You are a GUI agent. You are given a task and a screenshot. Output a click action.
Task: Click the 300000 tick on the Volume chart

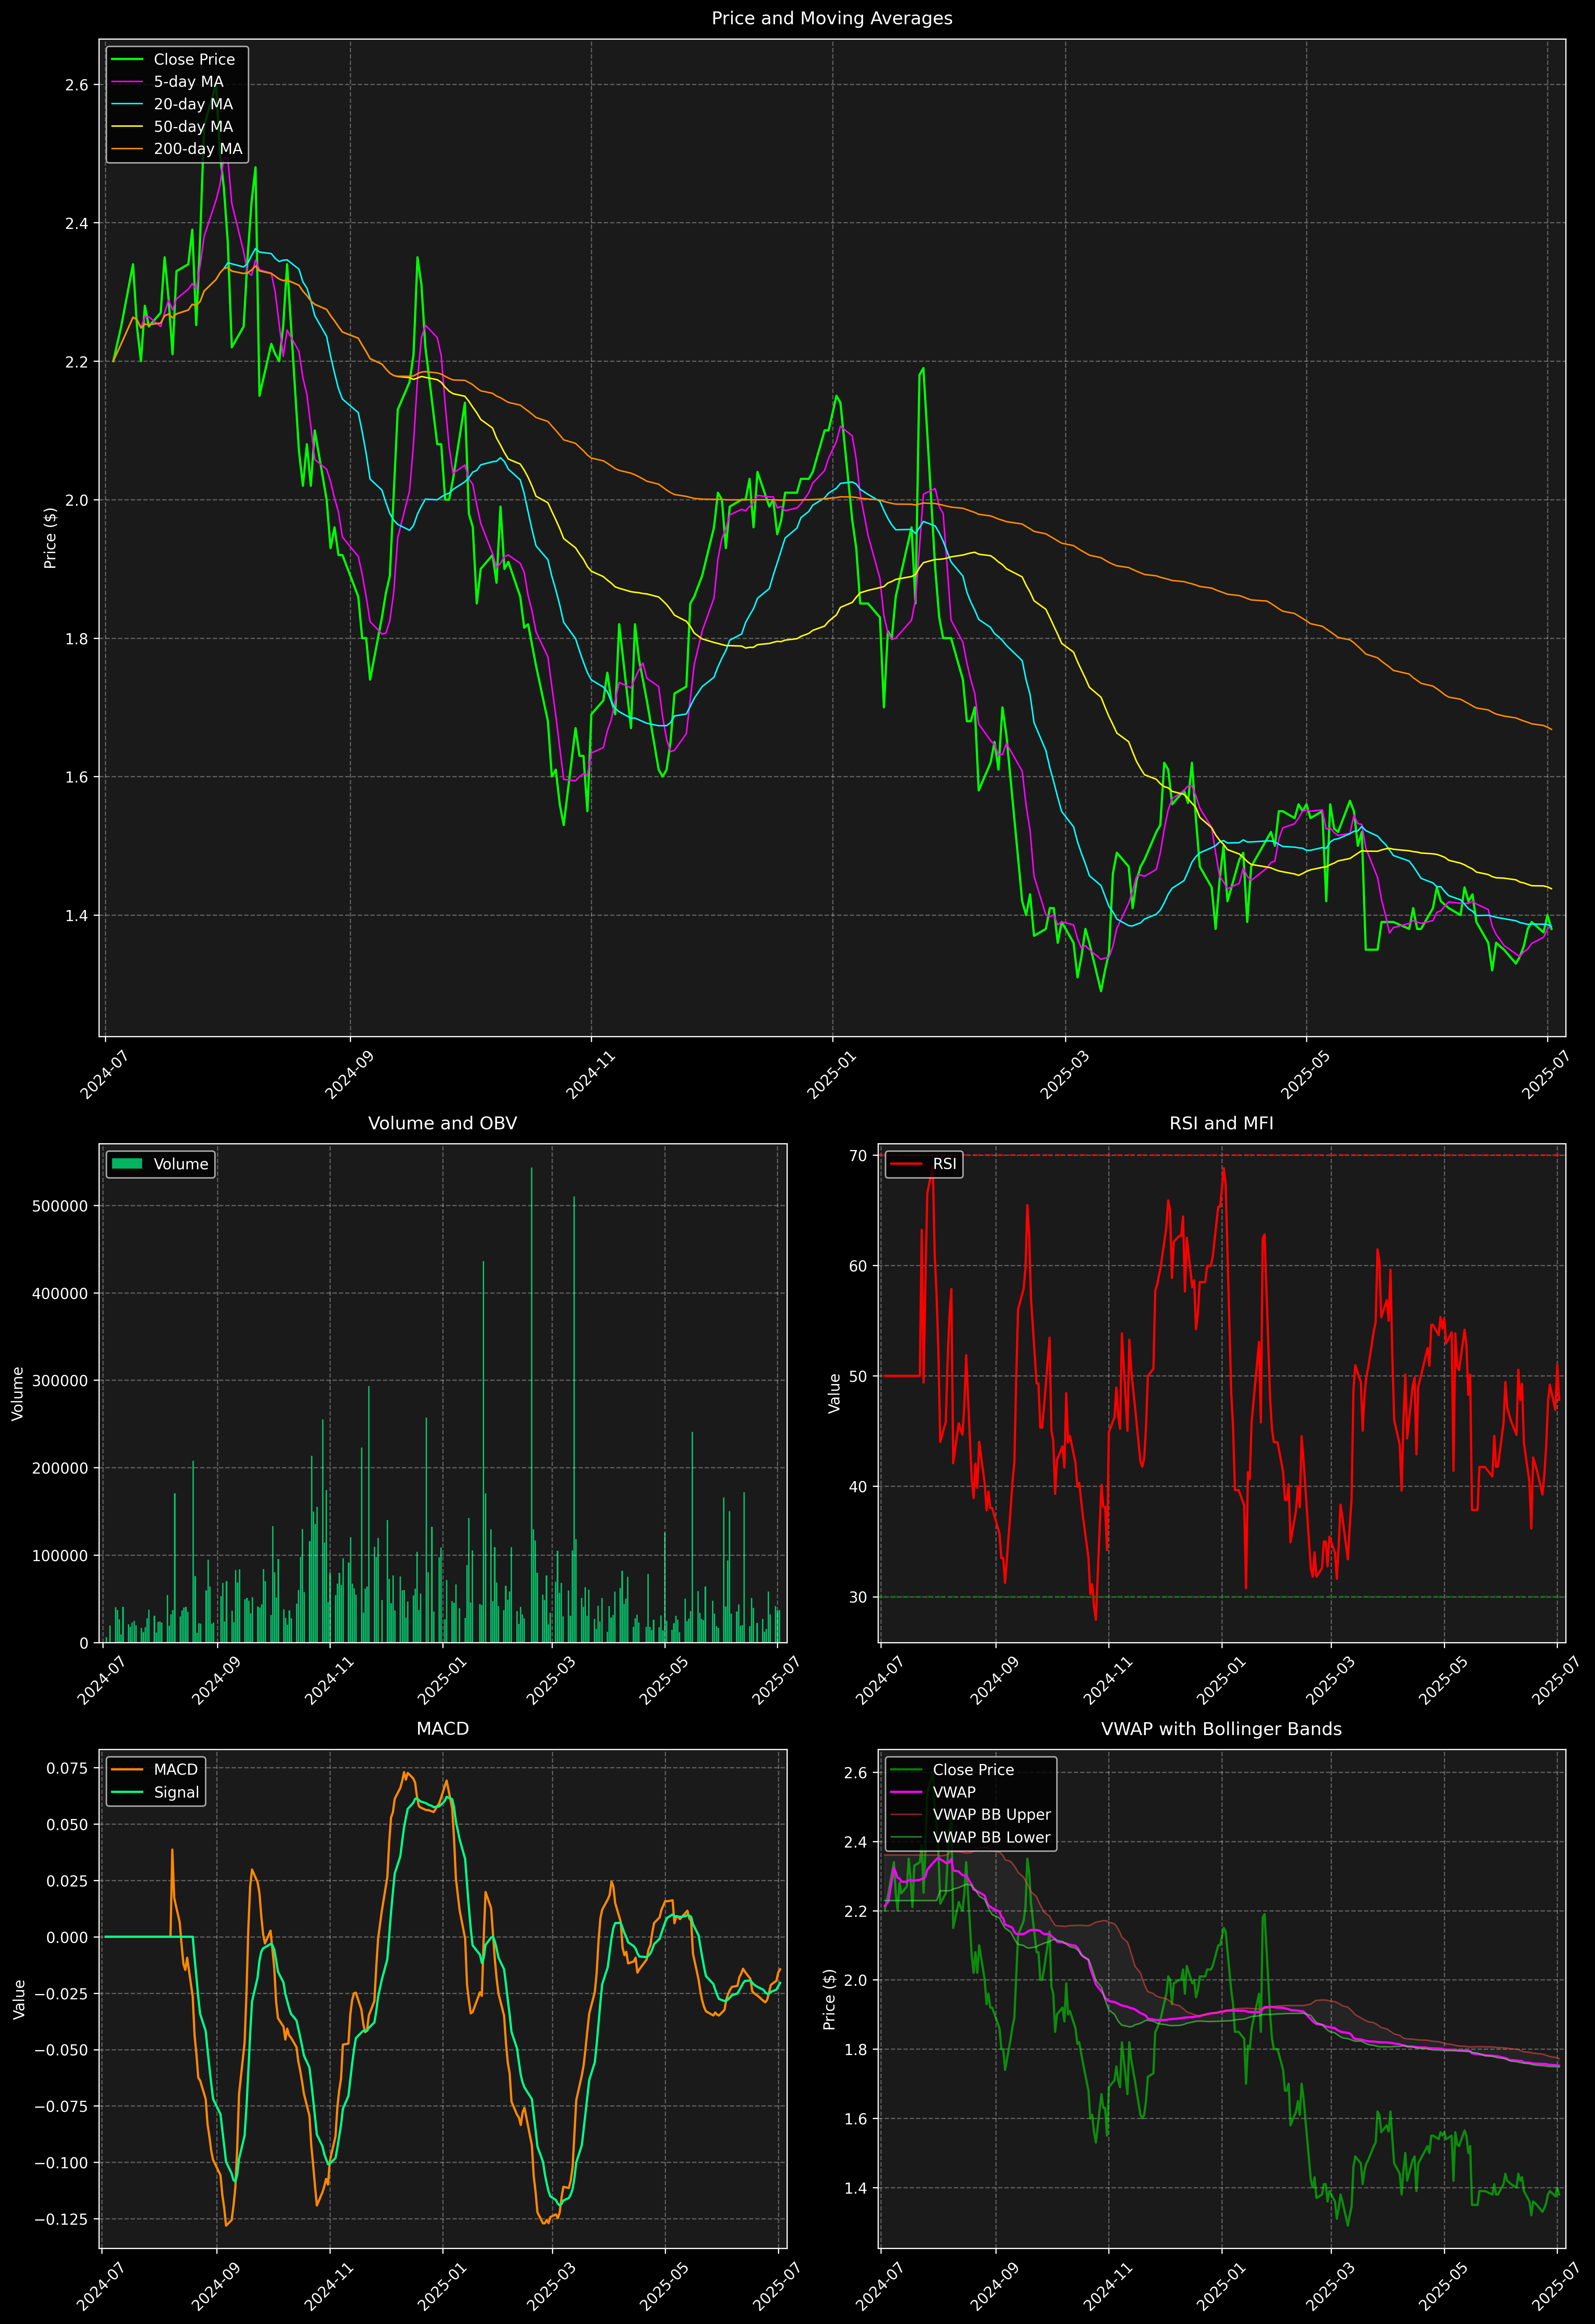click(60, 1381)
